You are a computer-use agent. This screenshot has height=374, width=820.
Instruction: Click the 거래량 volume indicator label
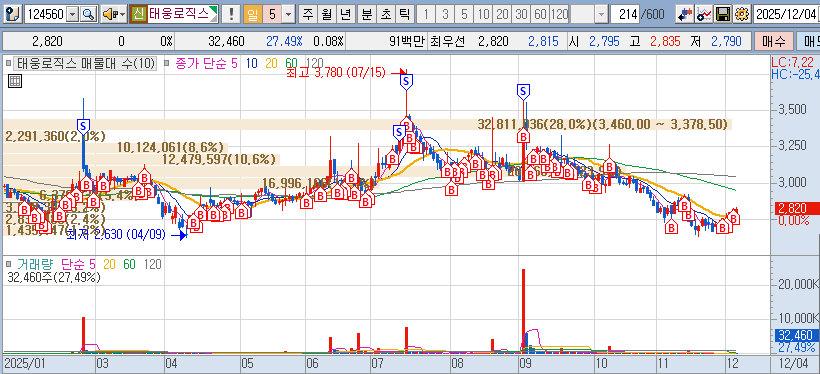pyautogui.click(x=36, y=264)
